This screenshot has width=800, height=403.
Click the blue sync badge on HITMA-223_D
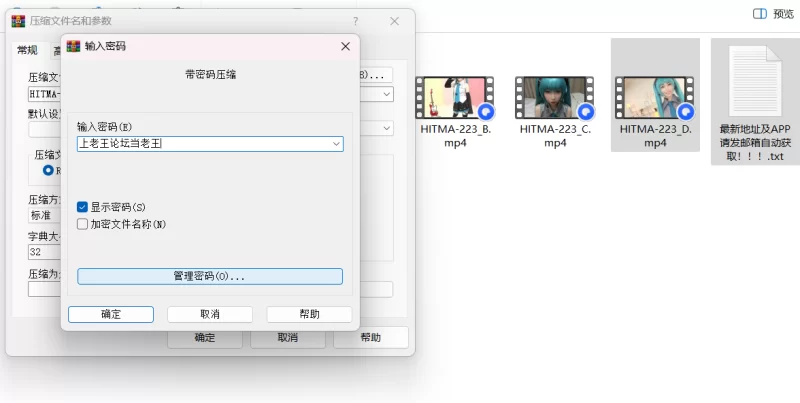[x=686, y=111]
